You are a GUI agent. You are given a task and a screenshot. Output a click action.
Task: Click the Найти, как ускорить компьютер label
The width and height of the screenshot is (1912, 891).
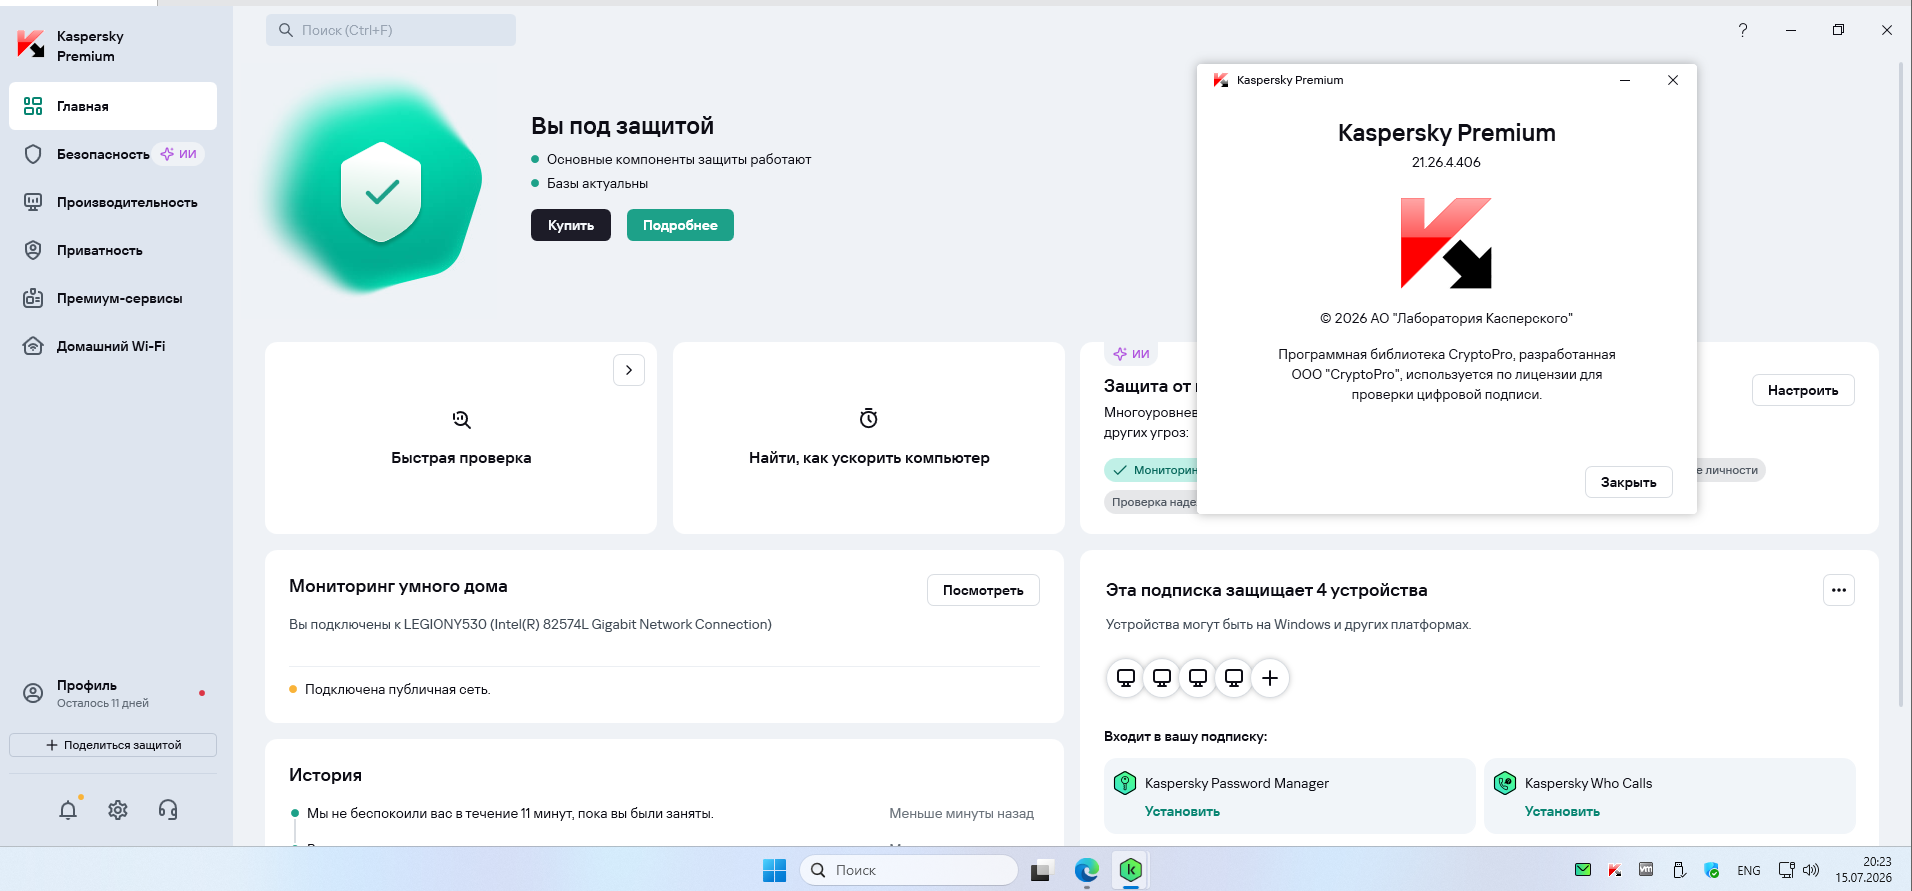(x=869, y=458)
